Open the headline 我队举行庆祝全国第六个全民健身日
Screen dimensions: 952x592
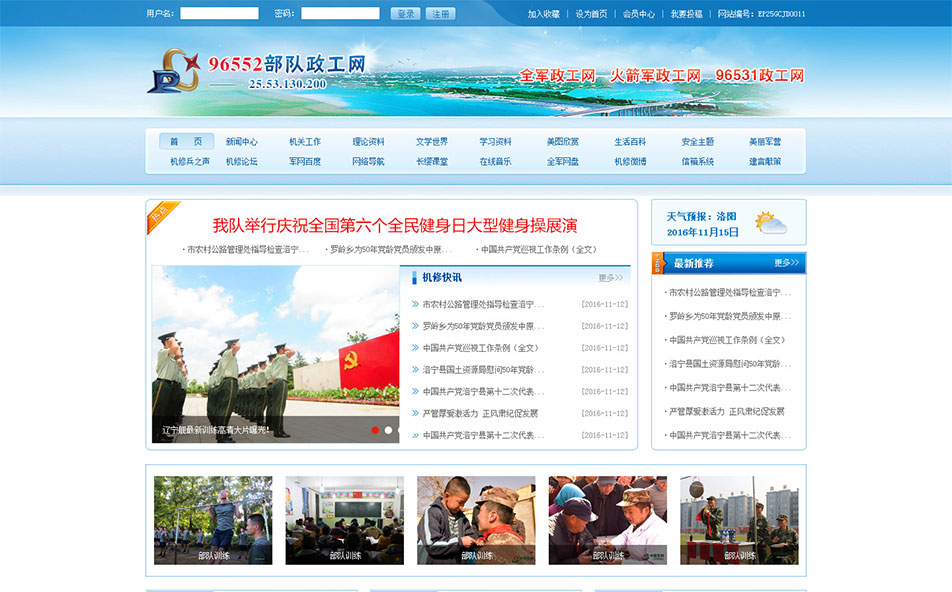[394, 226]
